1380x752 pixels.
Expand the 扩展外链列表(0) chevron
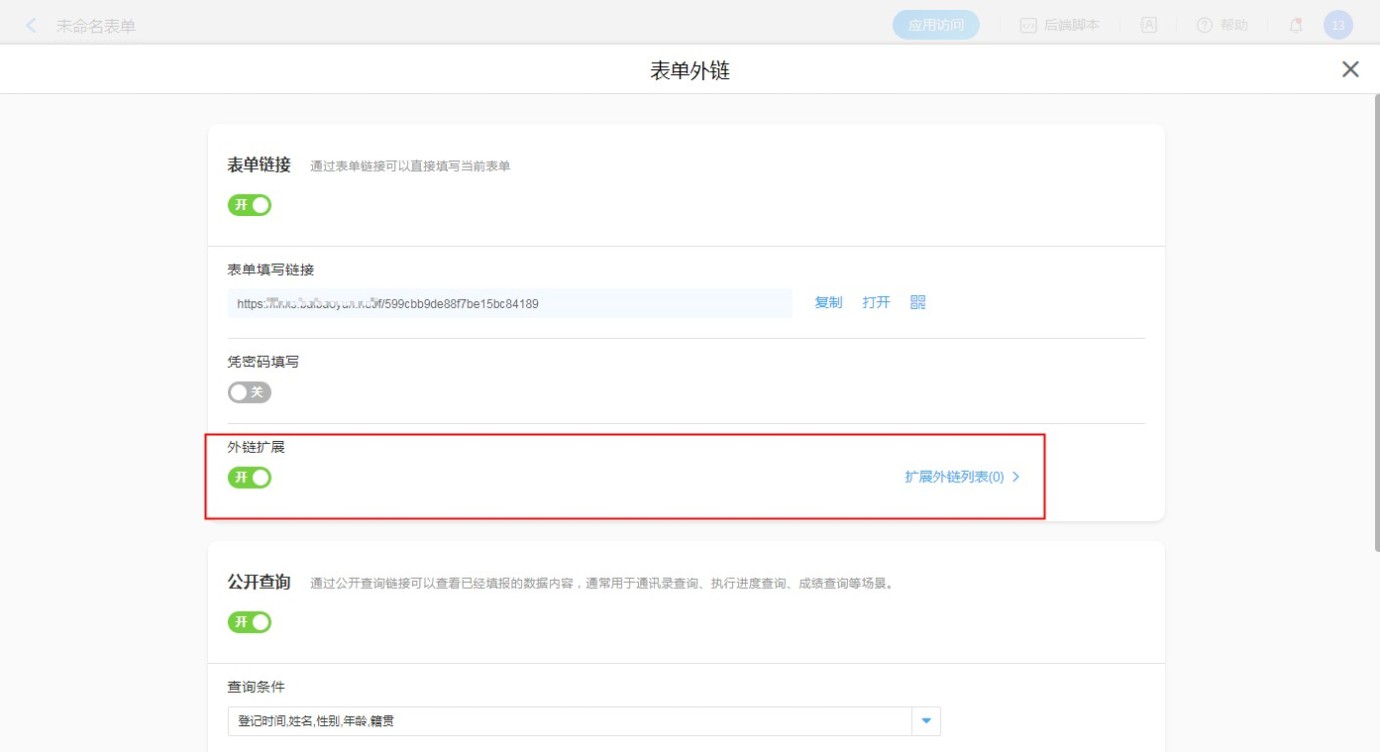click(x=1016, y=477)
